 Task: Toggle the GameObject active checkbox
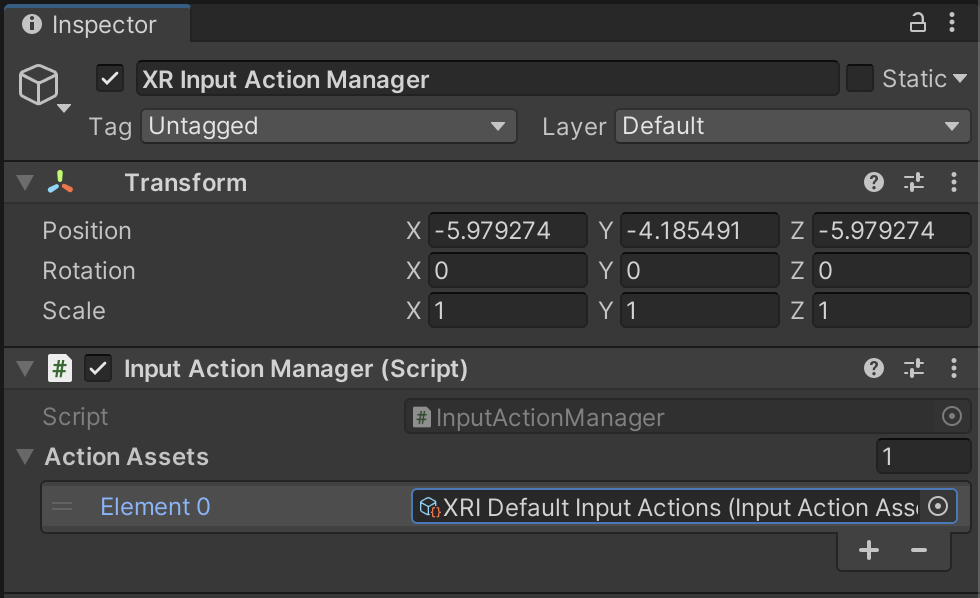(110, 79)
